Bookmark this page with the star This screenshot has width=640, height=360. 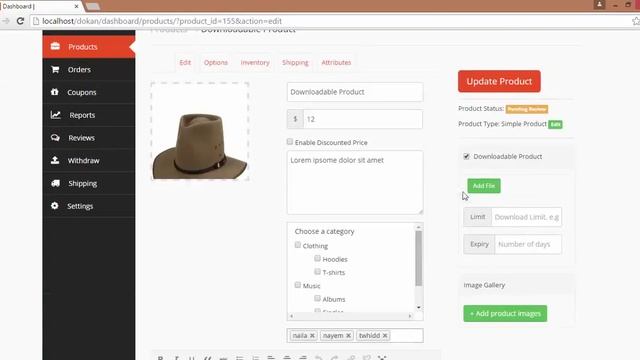click(636, 21)
